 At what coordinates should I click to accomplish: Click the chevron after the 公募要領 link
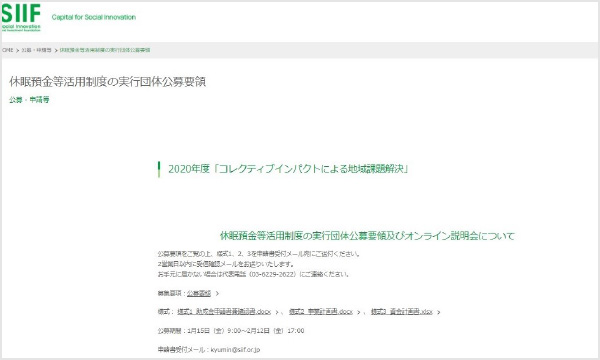(x=217, y=294)
